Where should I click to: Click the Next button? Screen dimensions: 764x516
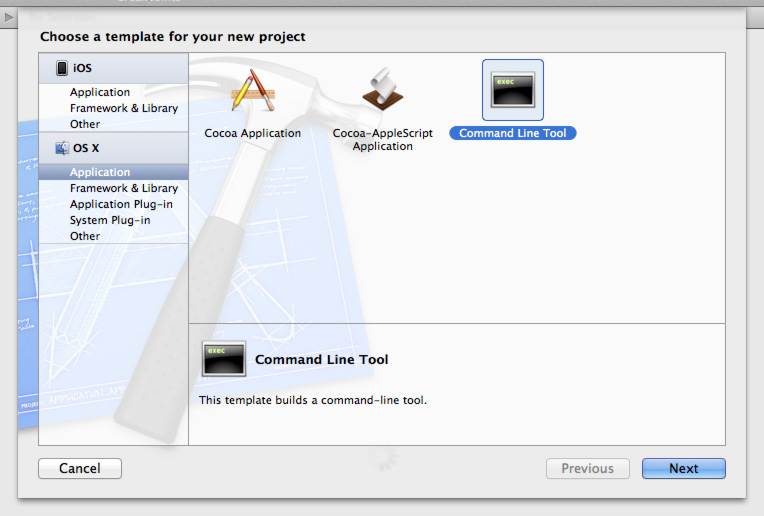(684, 468)
